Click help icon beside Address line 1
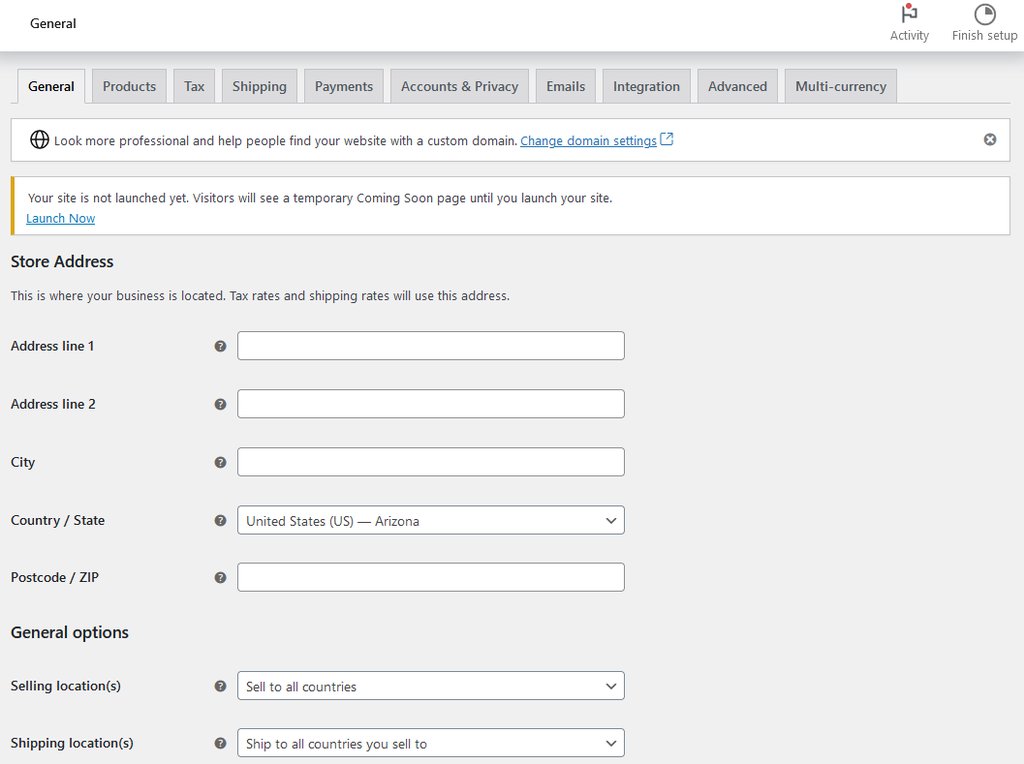 coord(220,346)
